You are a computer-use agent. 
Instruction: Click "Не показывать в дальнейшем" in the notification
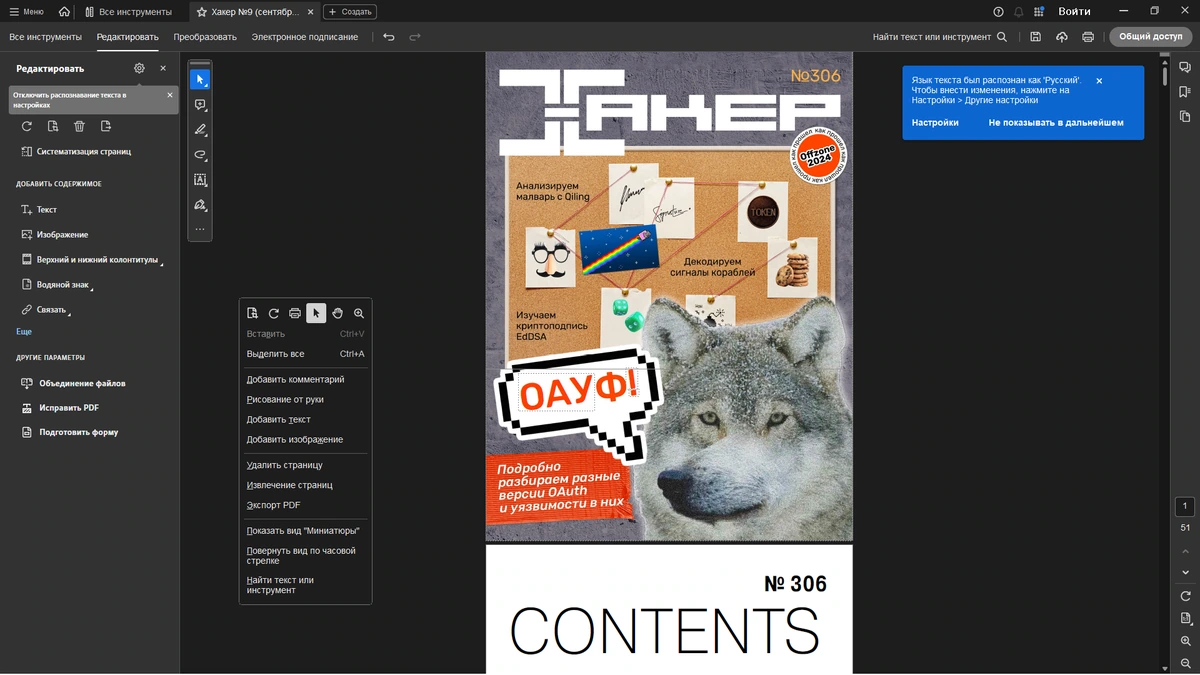1056,122
